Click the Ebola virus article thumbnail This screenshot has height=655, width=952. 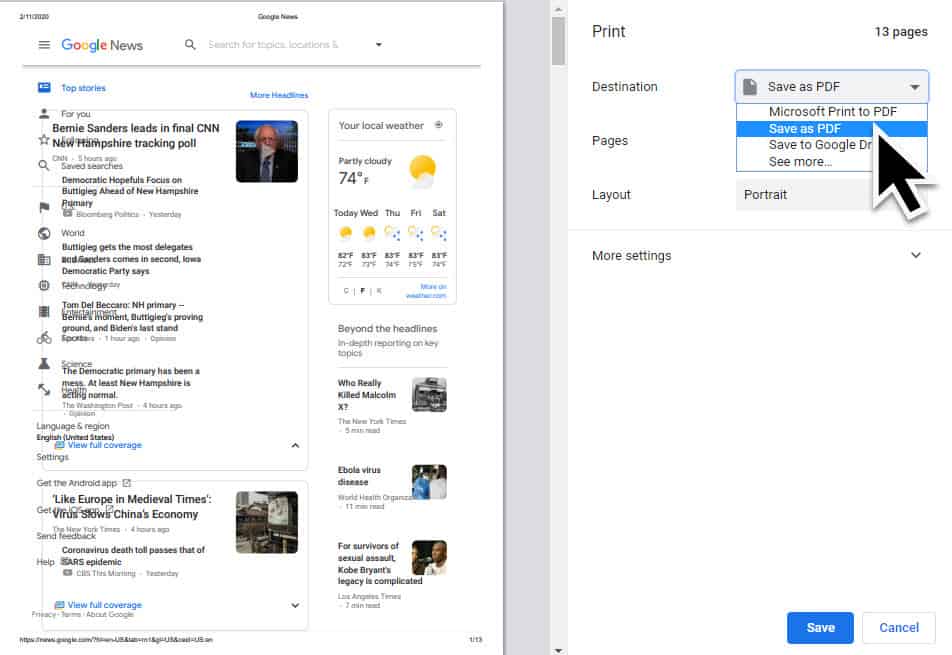pos(429,482)
